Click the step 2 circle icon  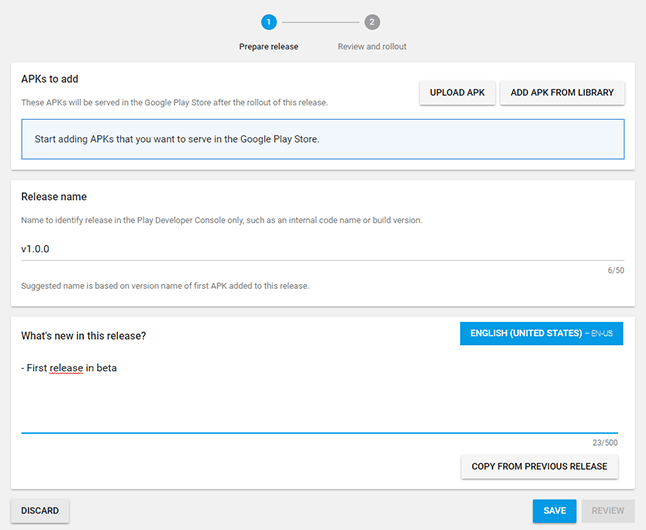click(372, 22)
